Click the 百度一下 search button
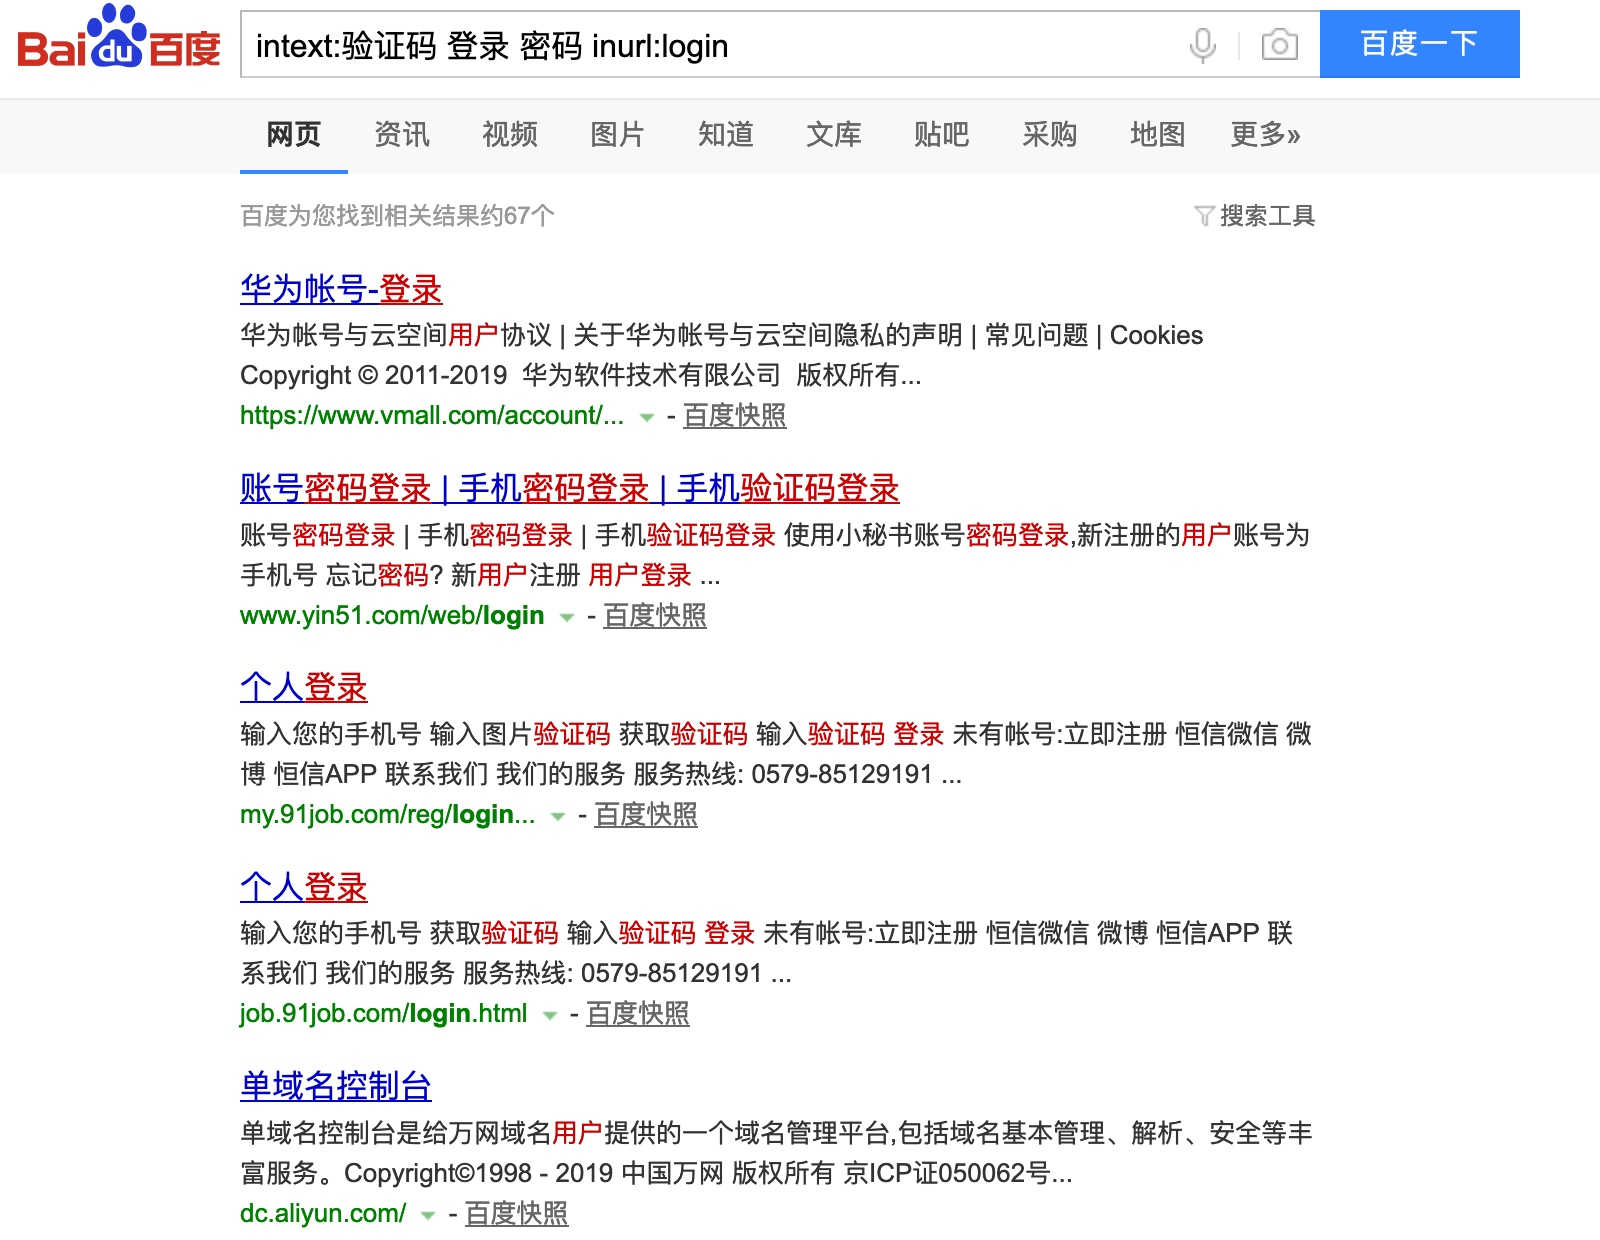1600x1240 pixels. 1419,44
